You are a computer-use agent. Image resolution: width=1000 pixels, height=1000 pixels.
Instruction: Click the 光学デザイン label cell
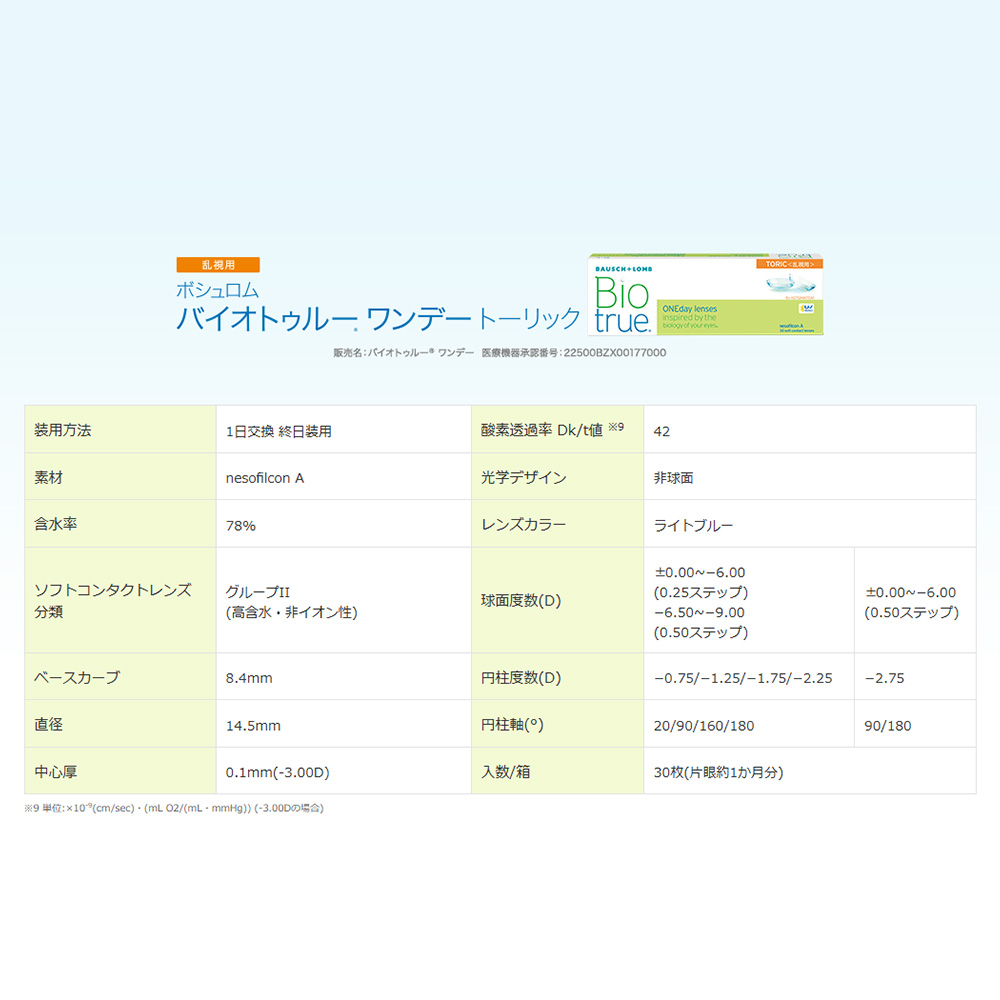(x=557, y=476)
